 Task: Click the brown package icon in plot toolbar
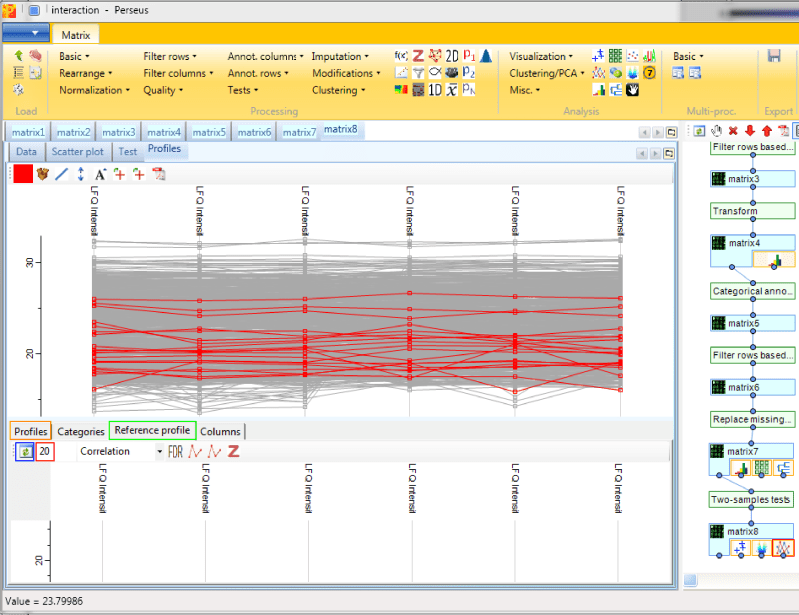click(42, 174)
